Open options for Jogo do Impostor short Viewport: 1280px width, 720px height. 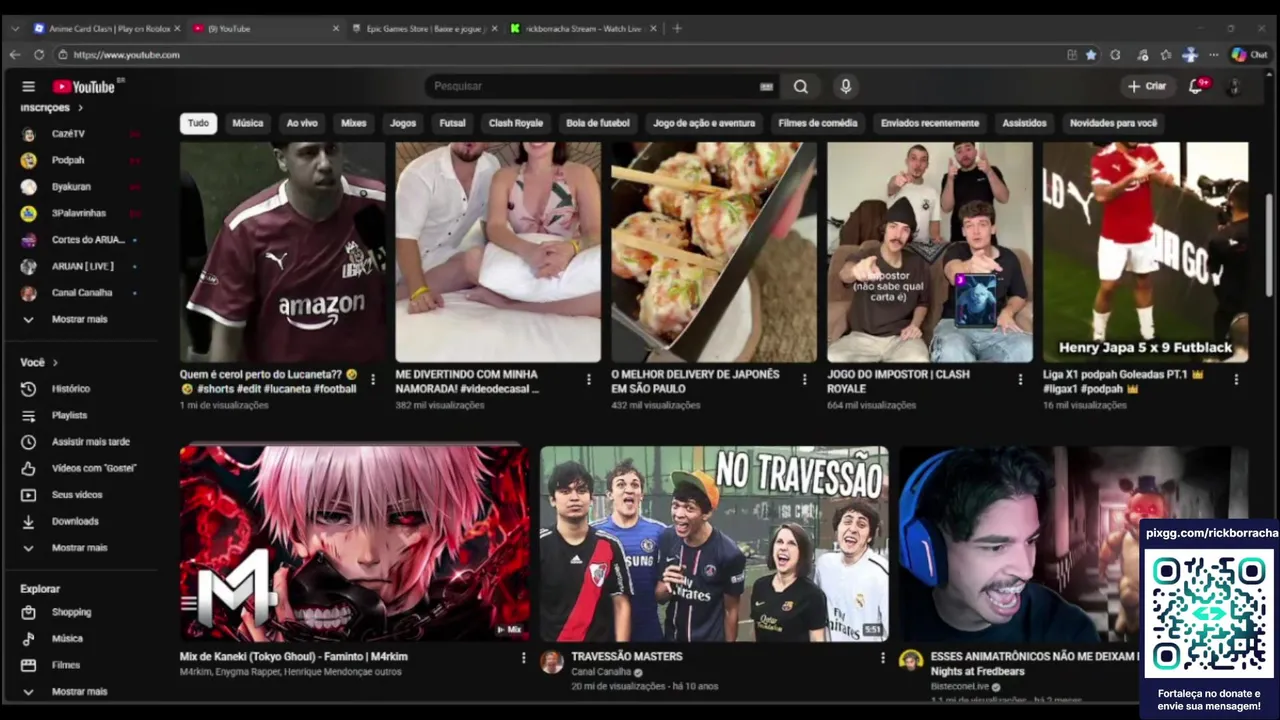coord(1020,380)
